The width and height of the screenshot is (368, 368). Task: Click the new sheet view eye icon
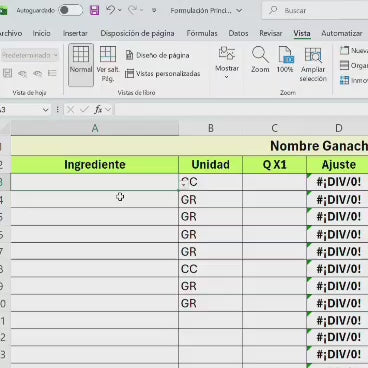pos(37,73)
